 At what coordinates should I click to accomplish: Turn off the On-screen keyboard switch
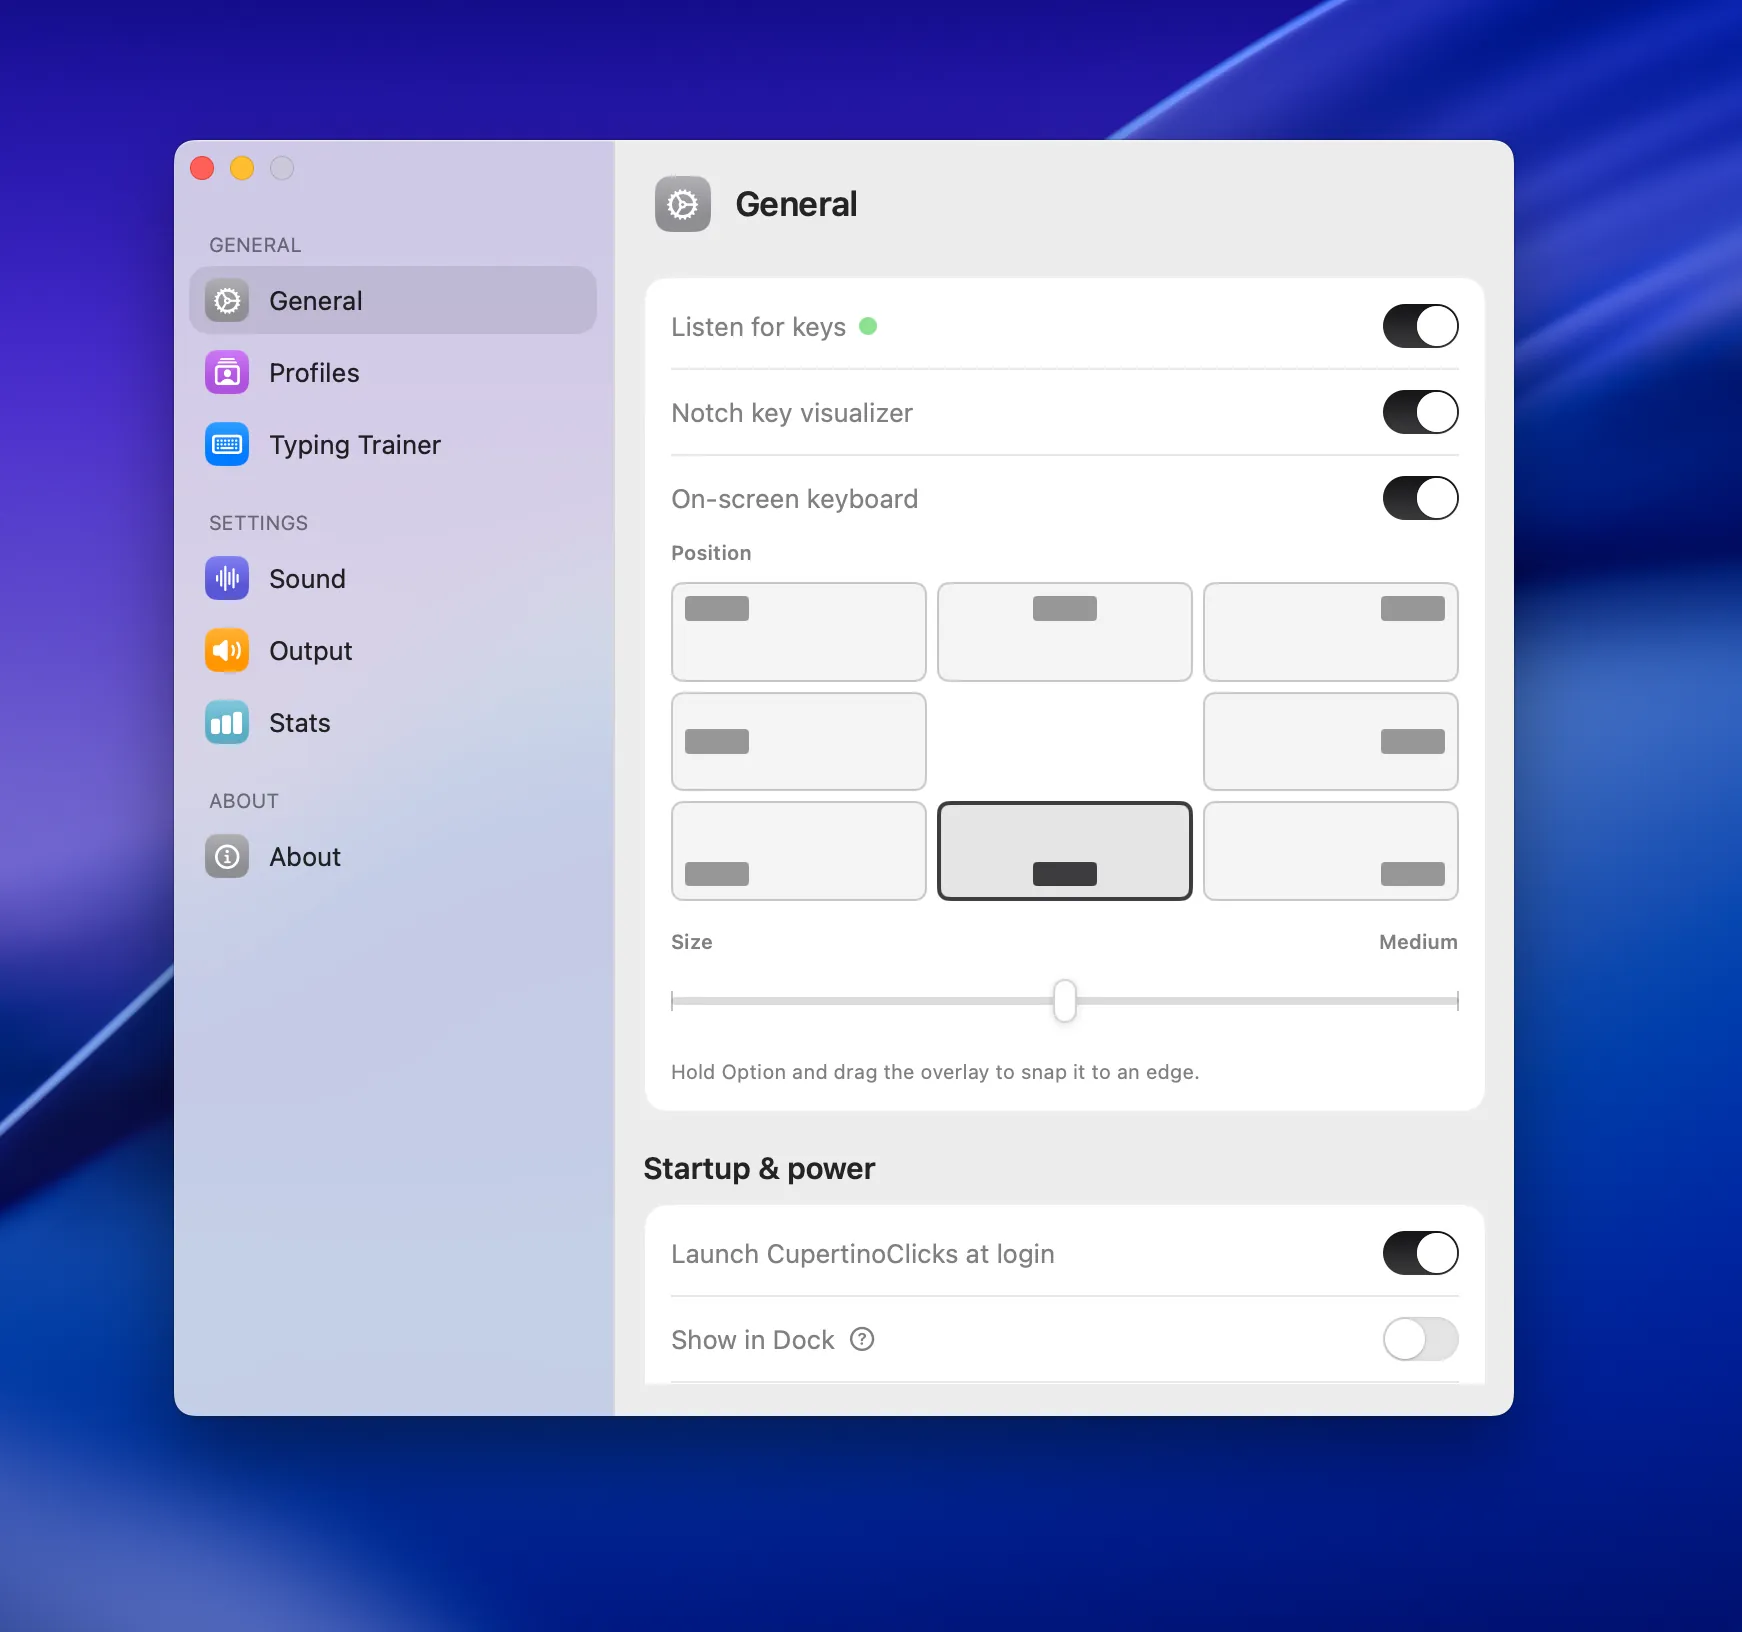tap(1420, 498)
